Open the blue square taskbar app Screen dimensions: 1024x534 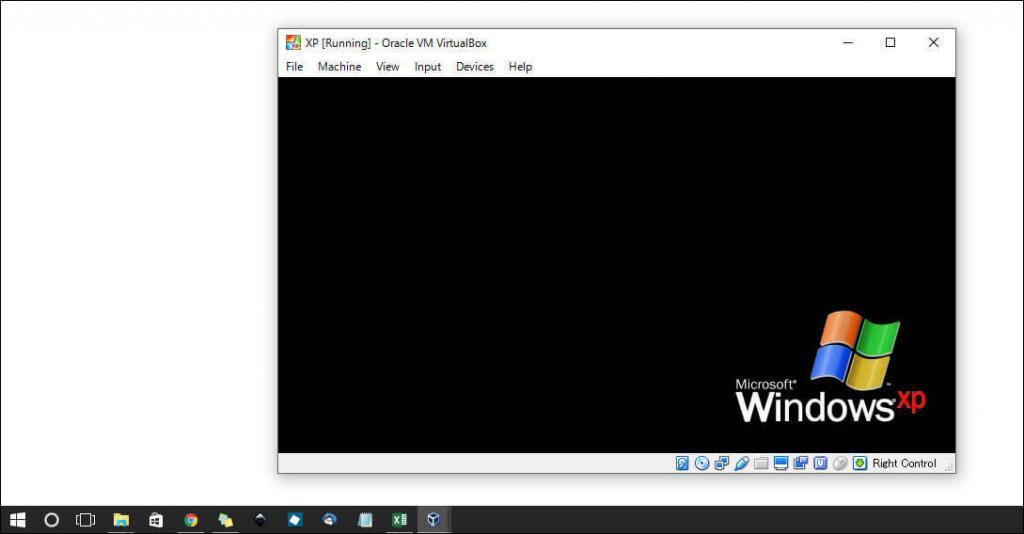click(x=295, y=520)
